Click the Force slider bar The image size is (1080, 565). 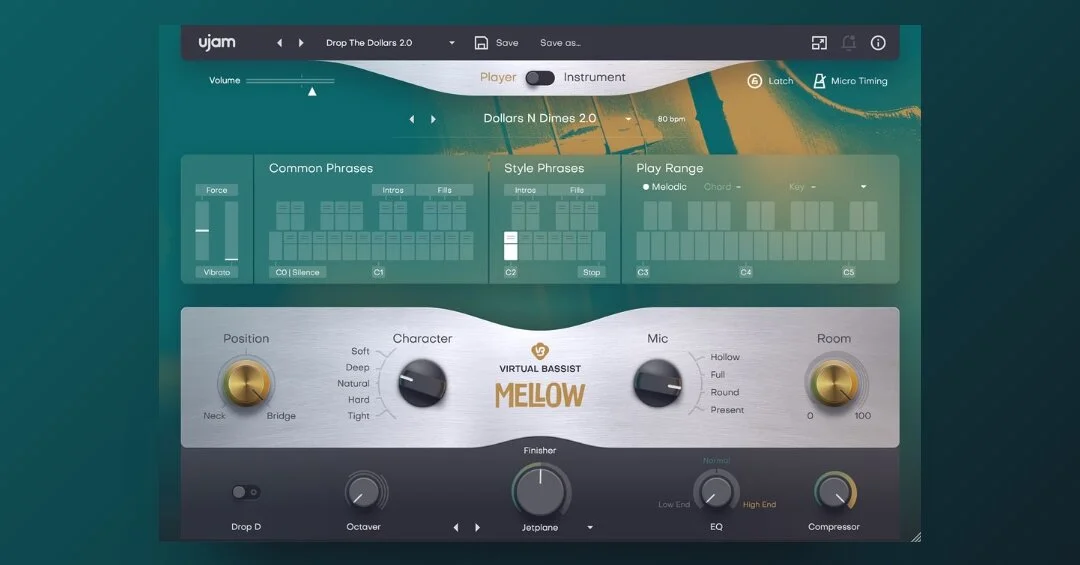(202, 231)
